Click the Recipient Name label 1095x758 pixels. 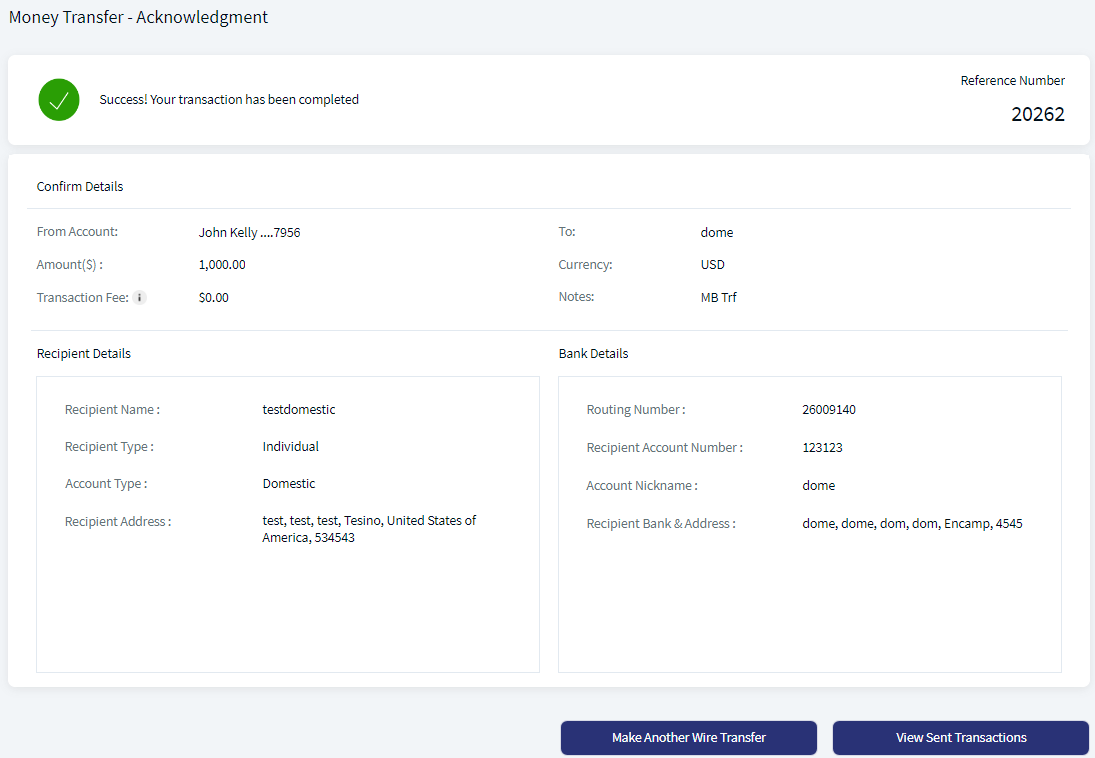pyautogui.click(x=112, y=410)
